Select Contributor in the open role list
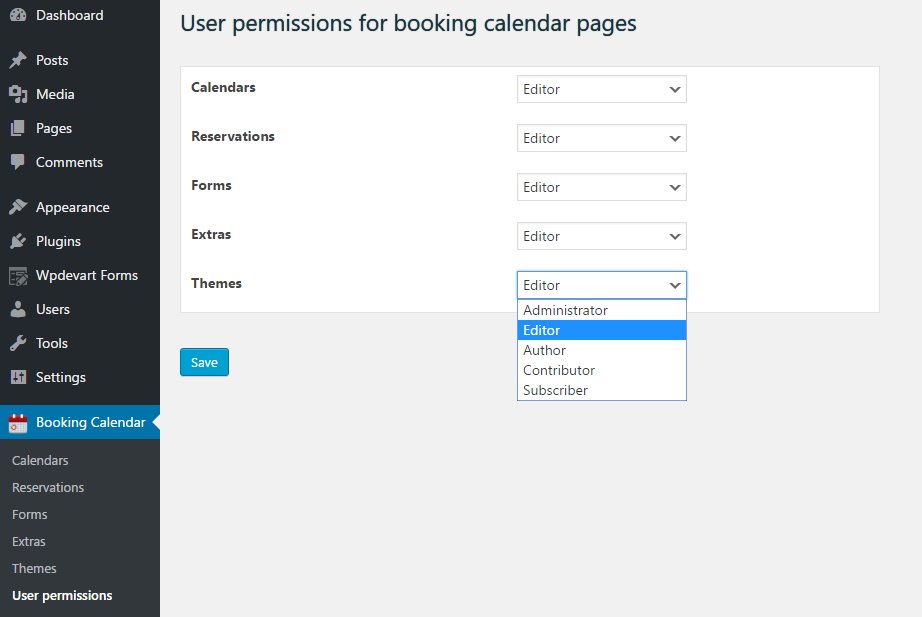922x617 pixels. [x=558, y=370]
